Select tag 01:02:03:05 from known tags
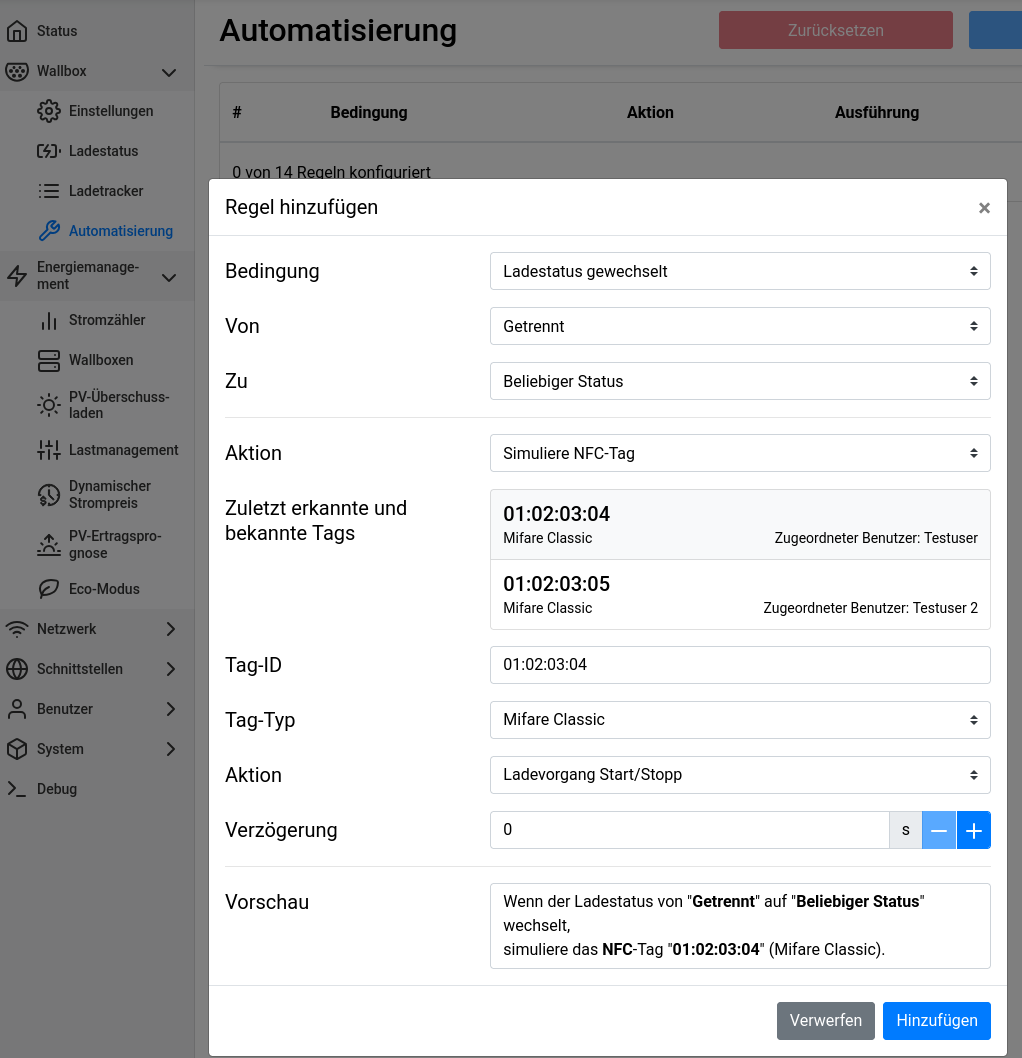The image size is (1022, 1058). point(740,594)
